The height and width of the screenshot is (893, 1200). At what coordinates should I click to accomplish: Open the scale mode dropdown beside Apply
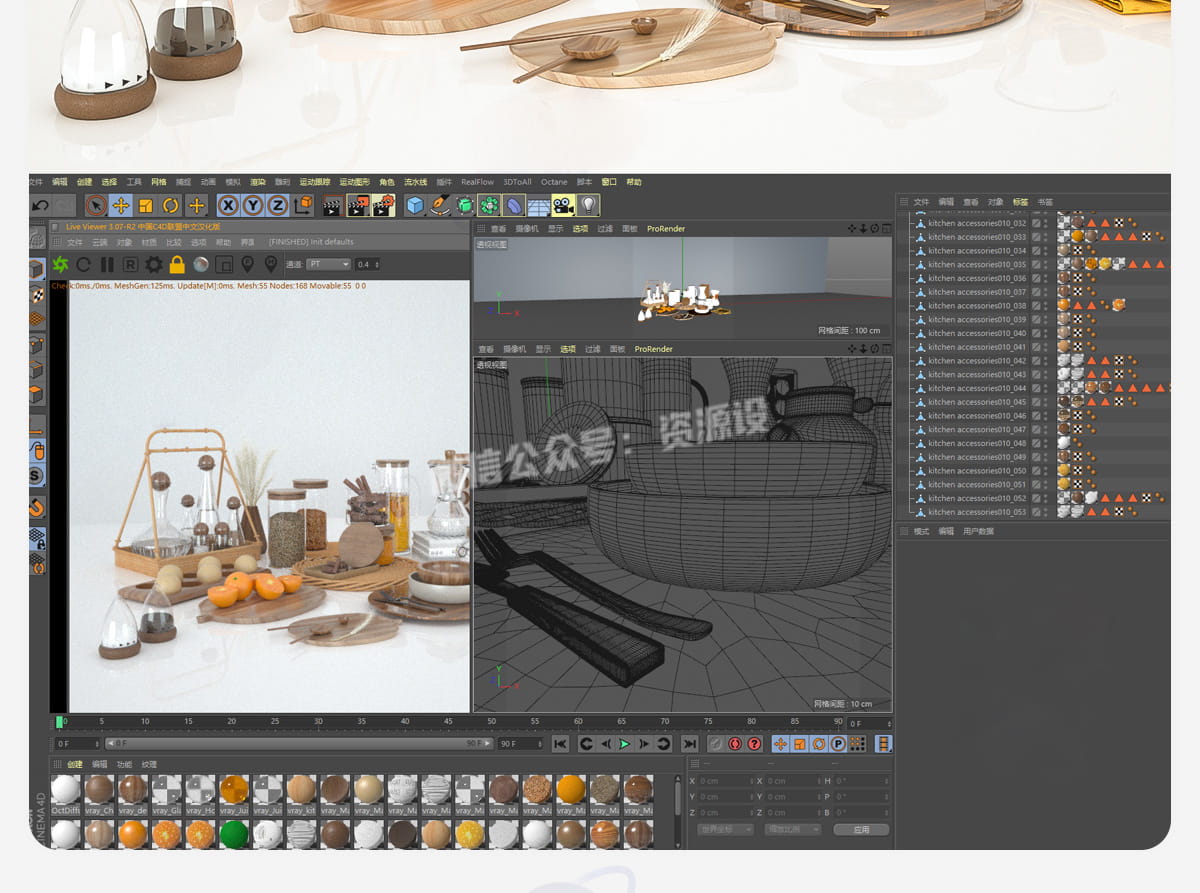pos(792,829)
